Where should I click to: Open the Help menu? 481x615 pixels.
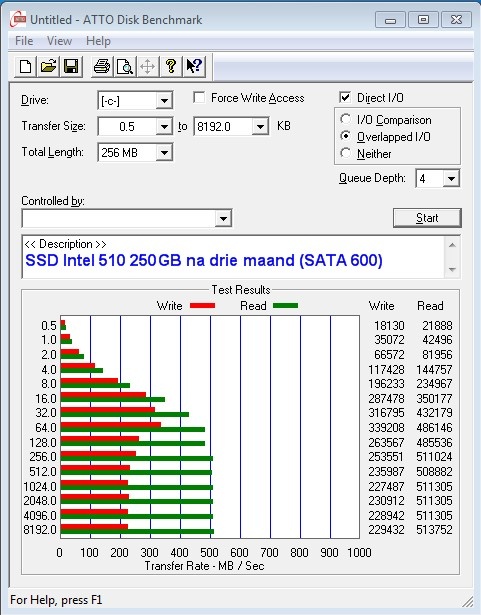[x=98, y=41]
